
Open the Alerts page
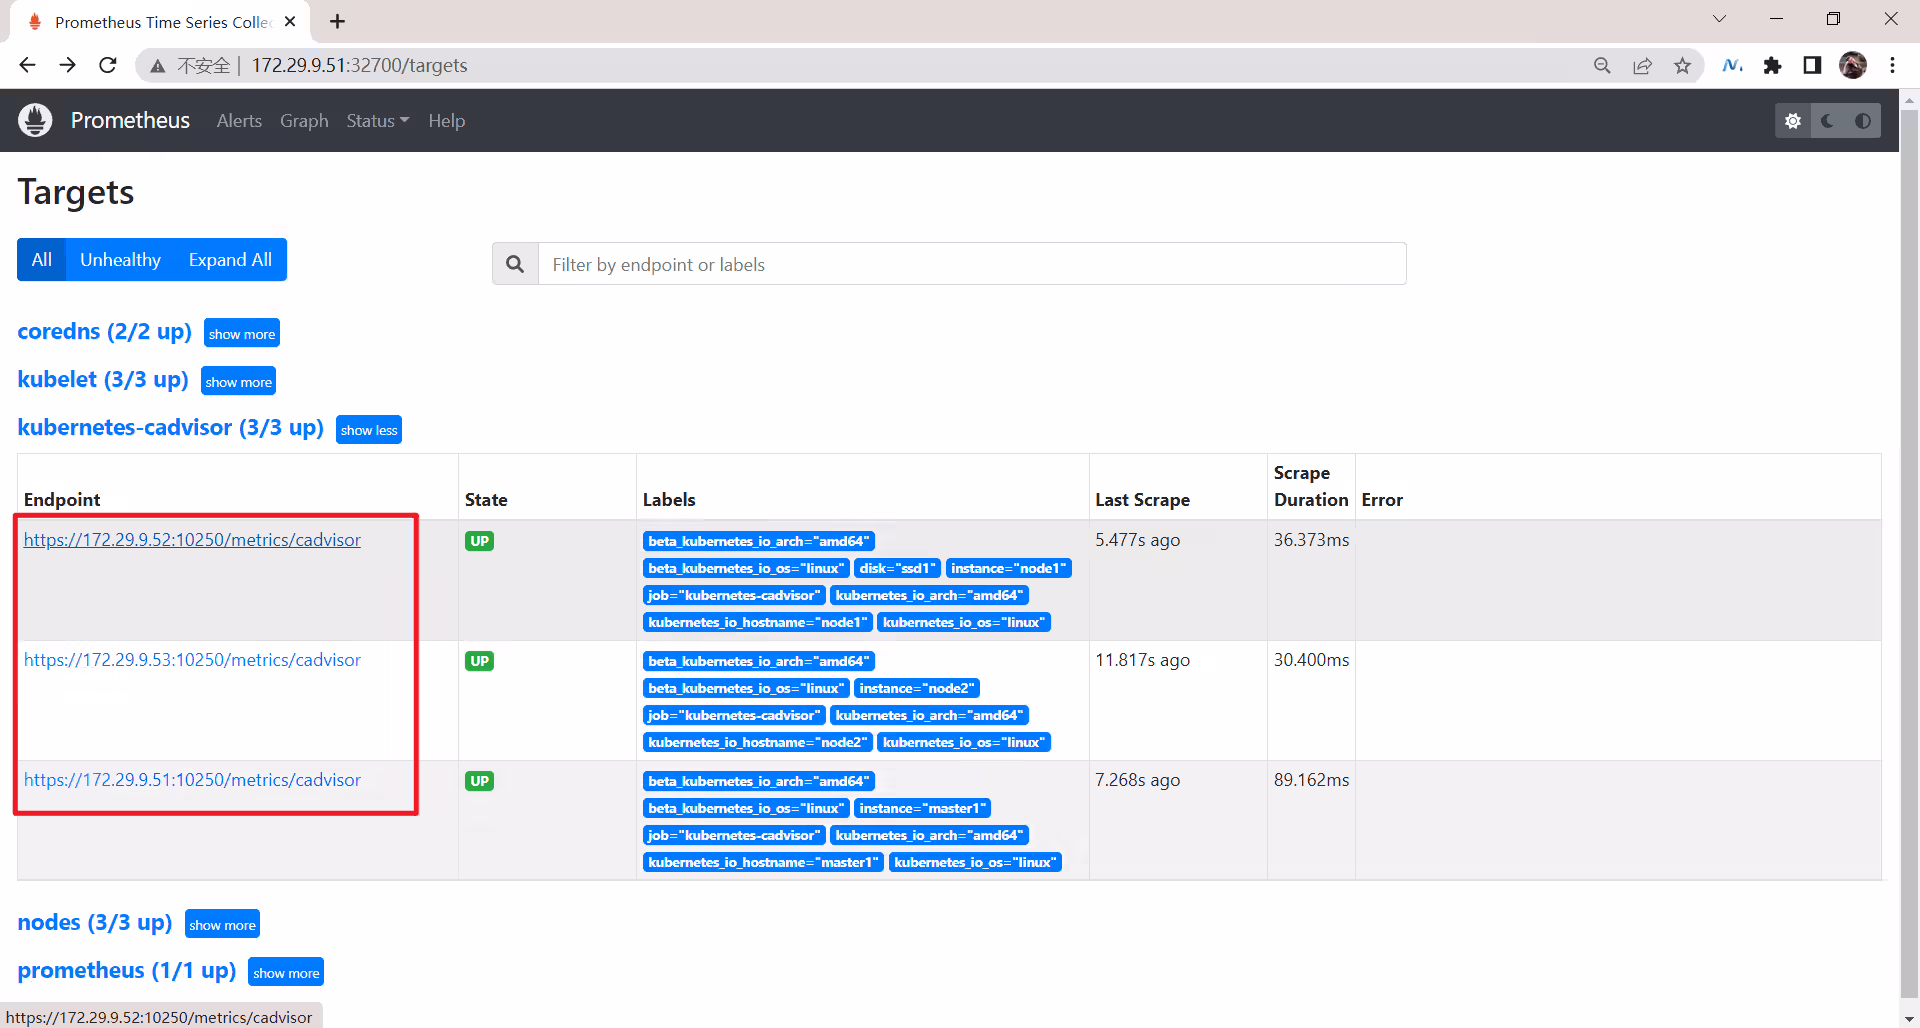(239, 120)
